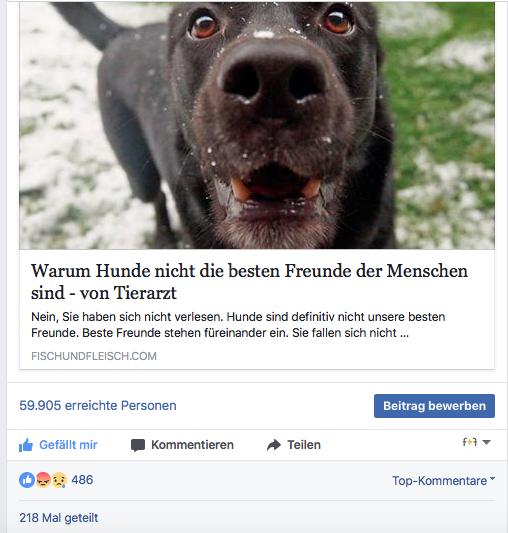508x533 pixels.
Task: Open the black dog preview image
Action: tap(257, 125)
